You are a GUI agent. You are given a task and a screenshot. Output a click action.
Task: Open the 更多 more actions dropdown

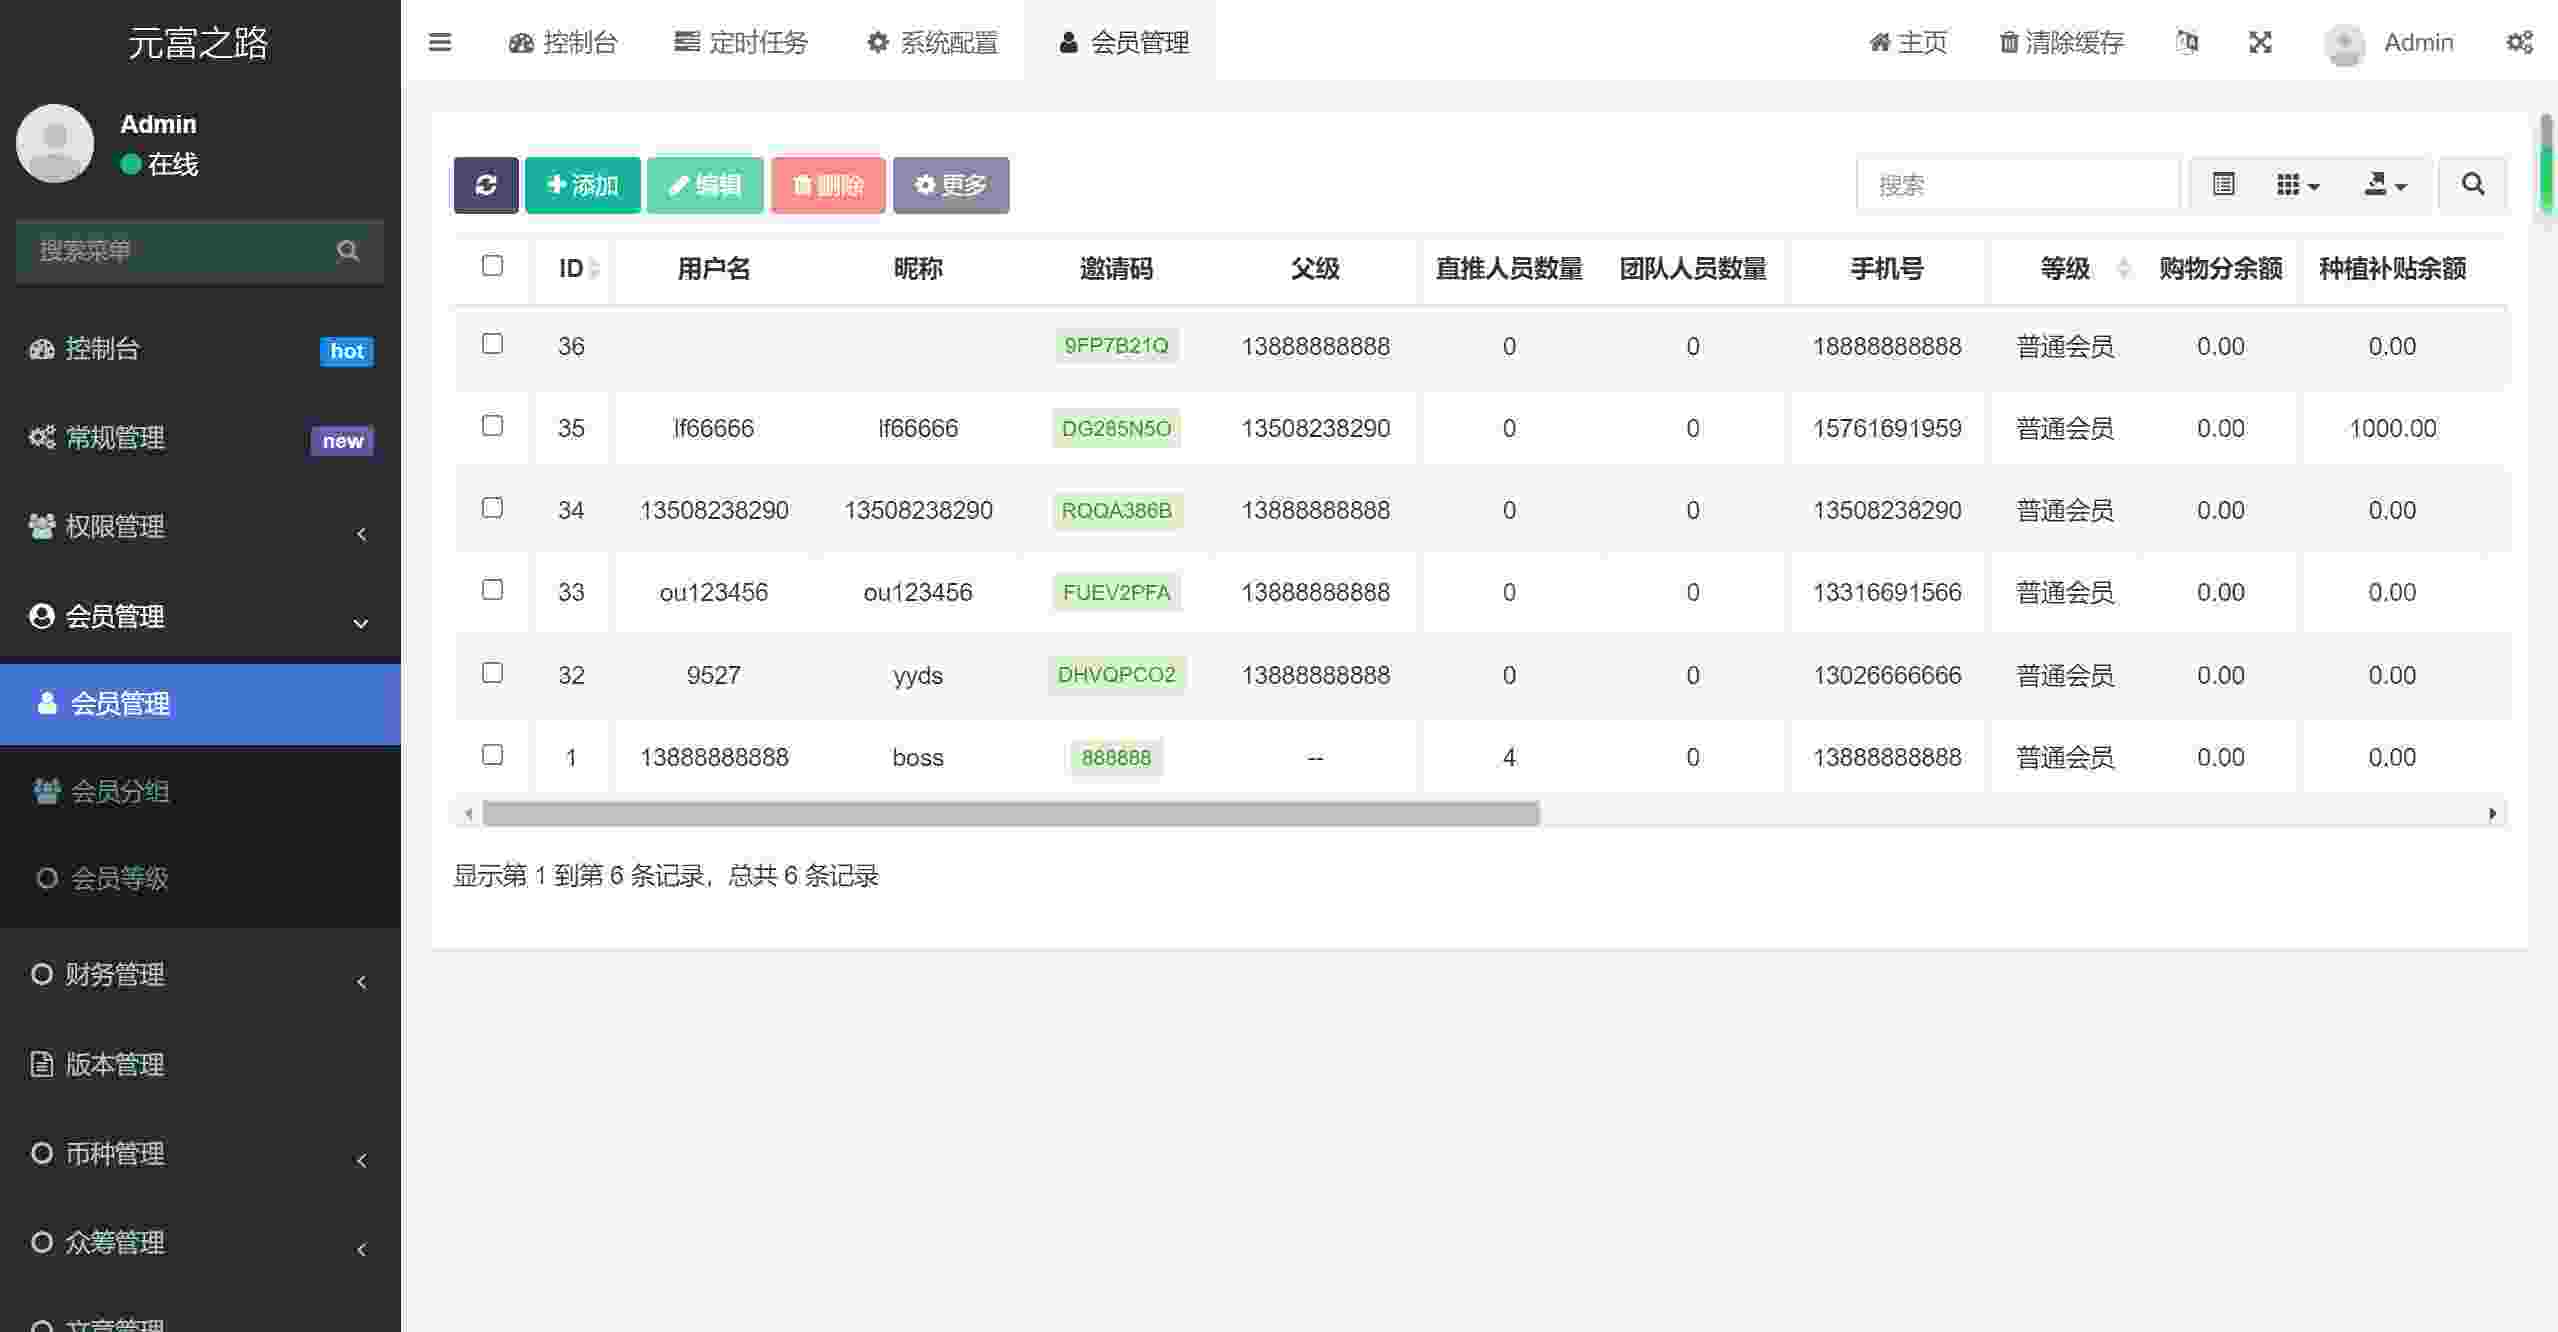(x=951, y=185)
